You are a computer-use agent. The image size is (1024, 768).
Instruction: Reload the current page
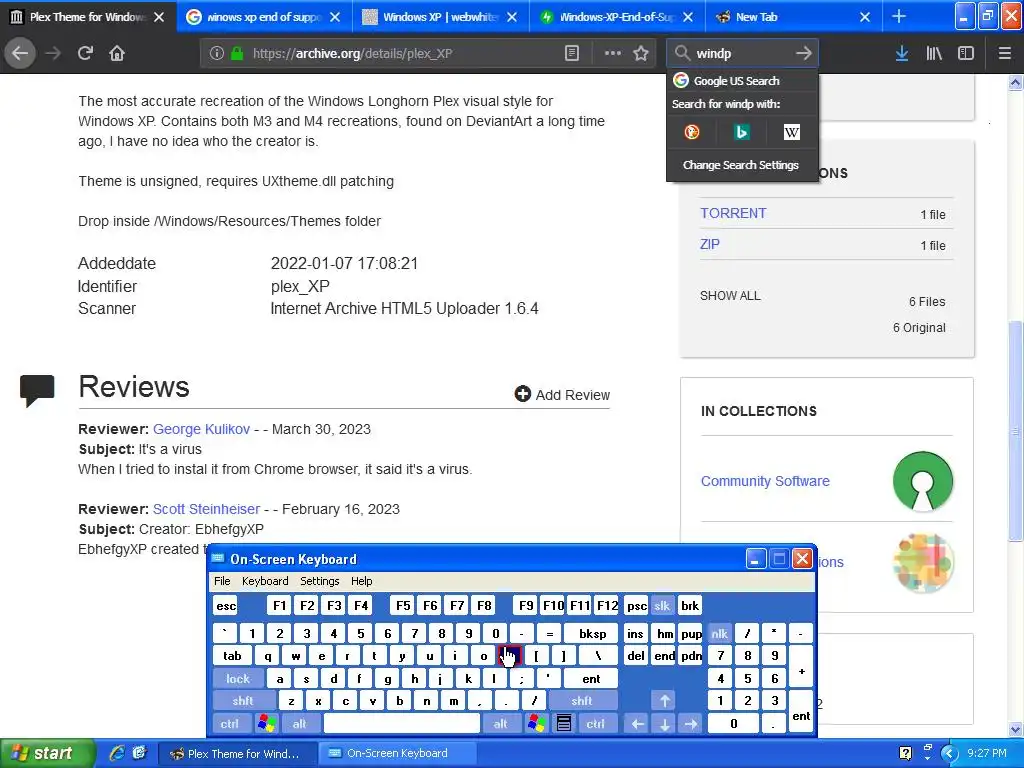[85, 54]
